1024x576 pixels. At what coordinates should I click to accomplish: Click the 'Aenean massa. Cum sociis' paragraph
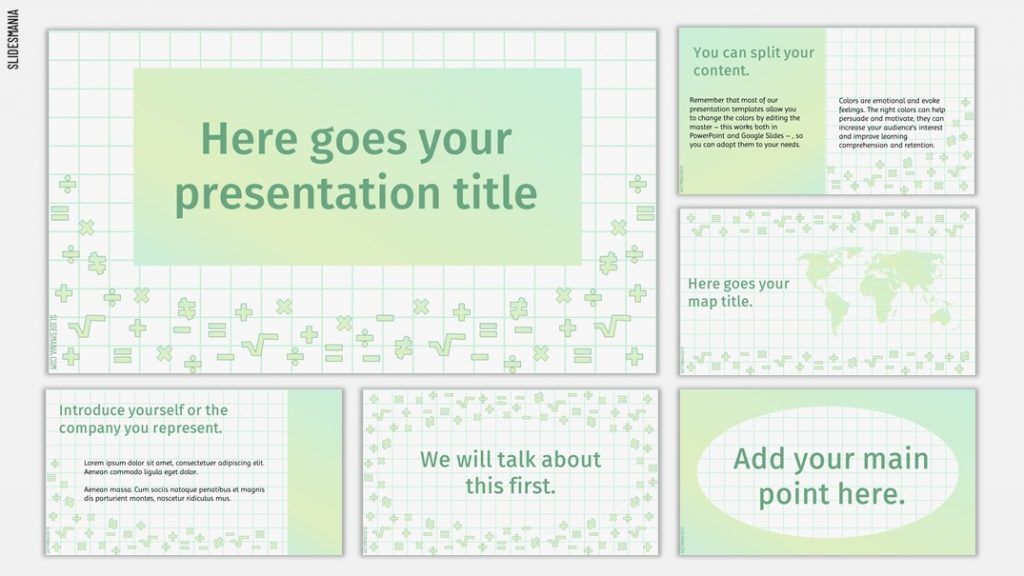(x=174, y=494)
